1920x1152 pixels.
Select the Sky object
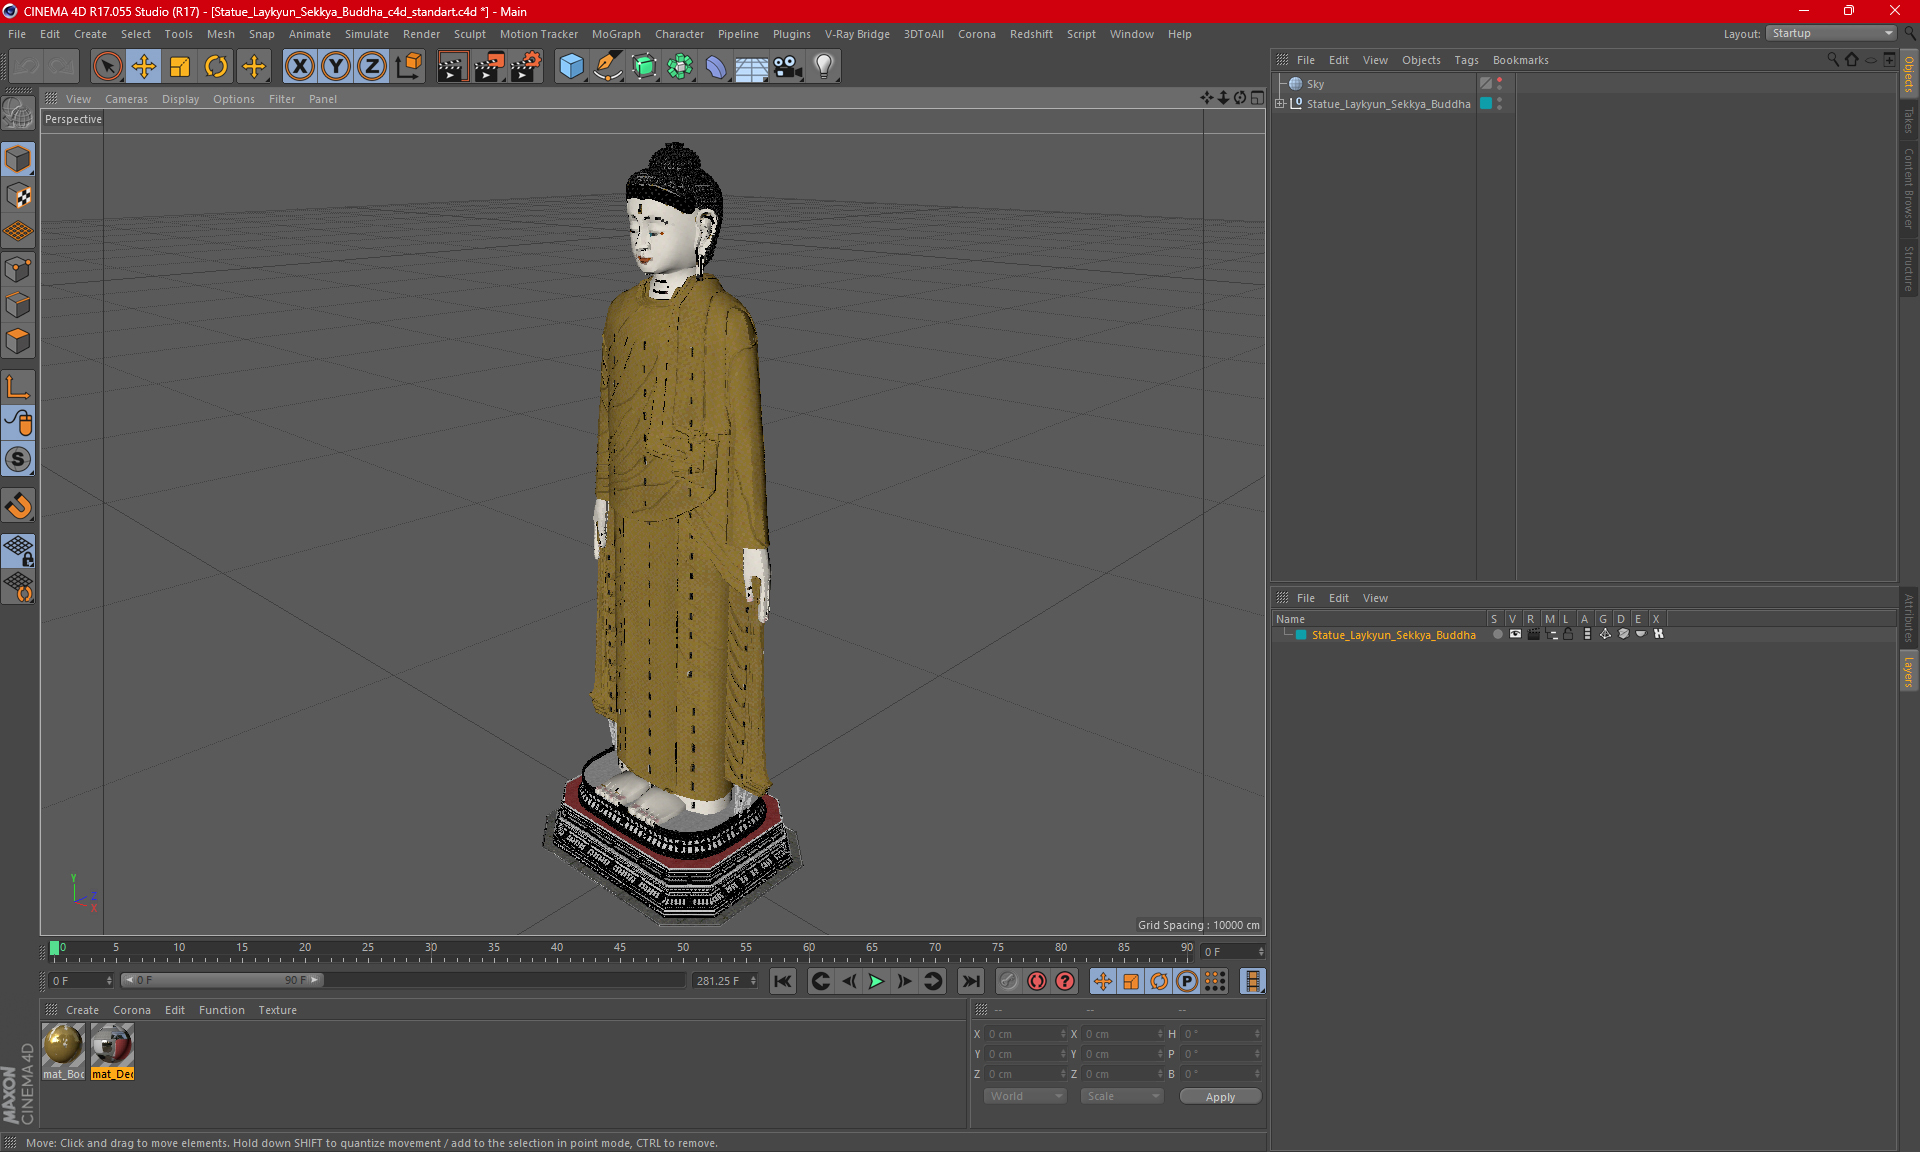point(1315,84)
